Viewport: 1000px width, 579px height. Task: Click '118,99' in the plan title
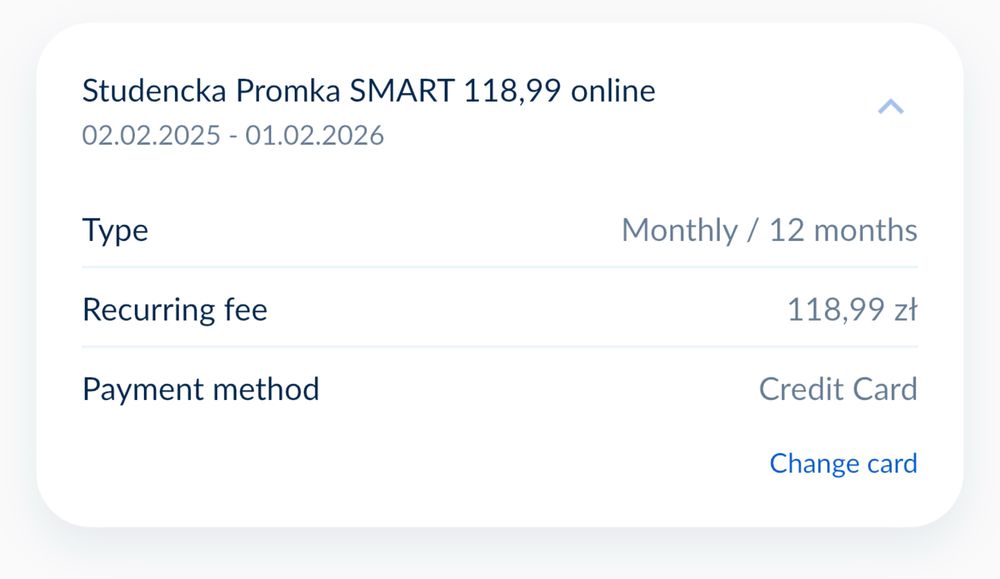click(x=513, y=91)
